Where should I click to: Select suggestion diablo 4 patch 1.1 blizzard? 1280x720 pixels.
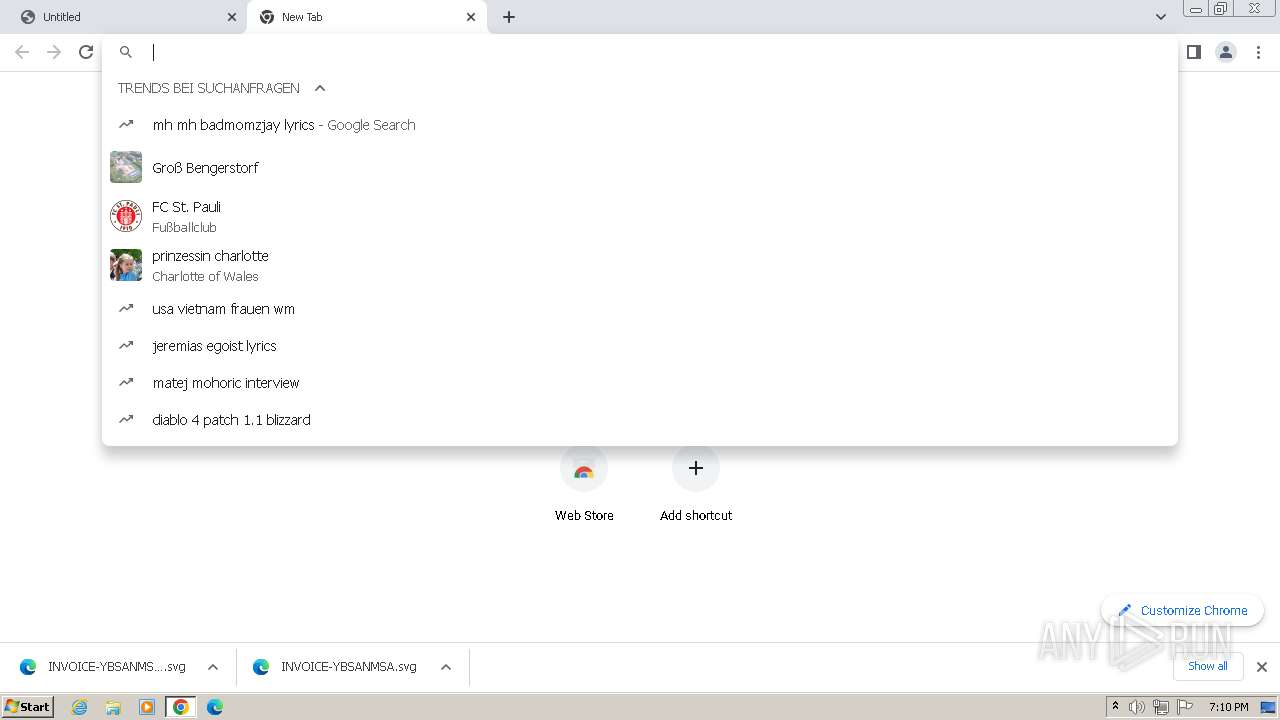click(640, 420)
